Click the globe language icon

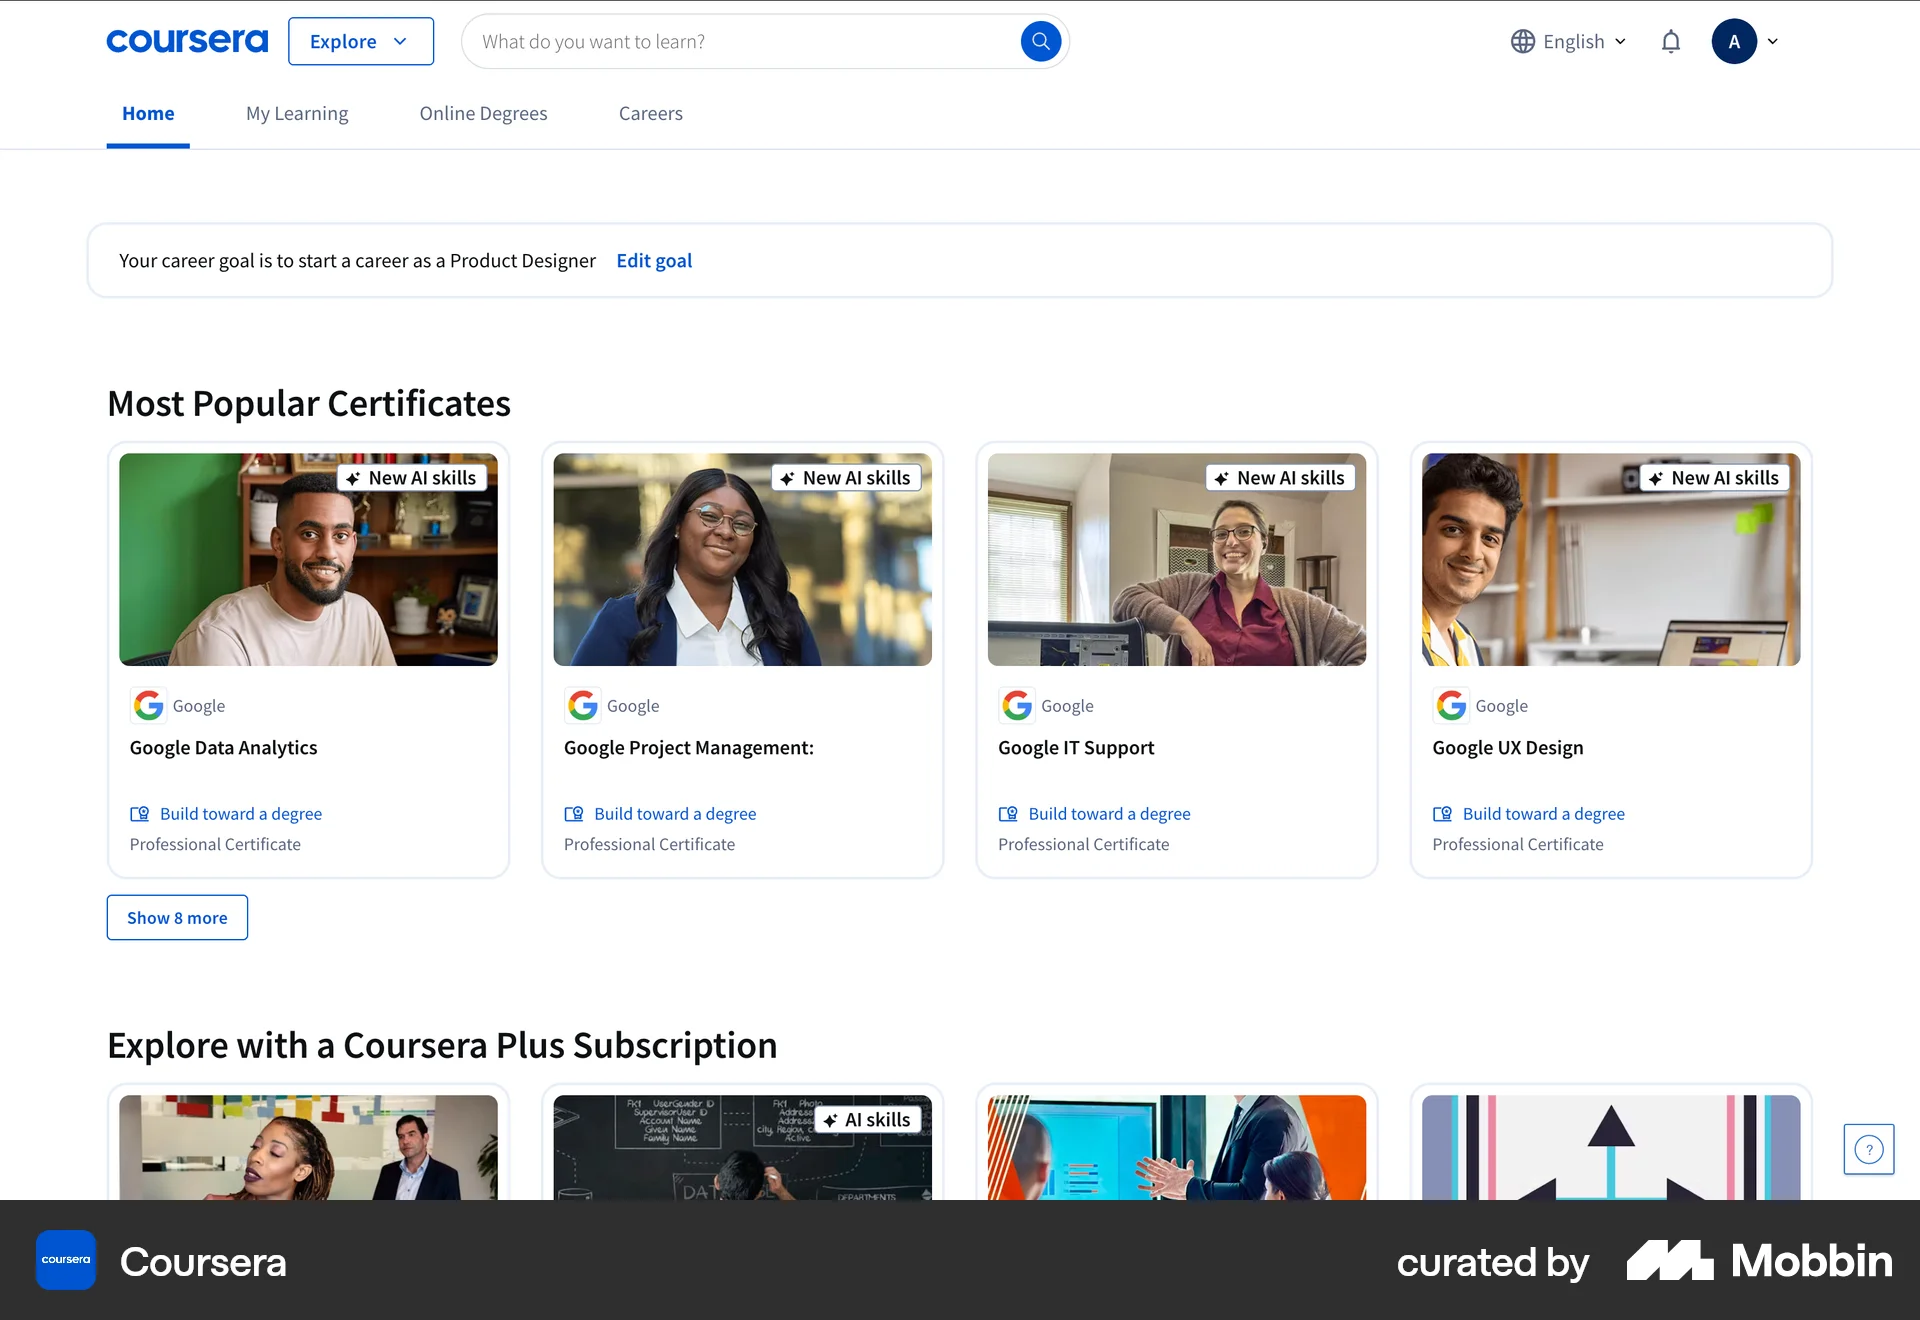coord(1522,41)
